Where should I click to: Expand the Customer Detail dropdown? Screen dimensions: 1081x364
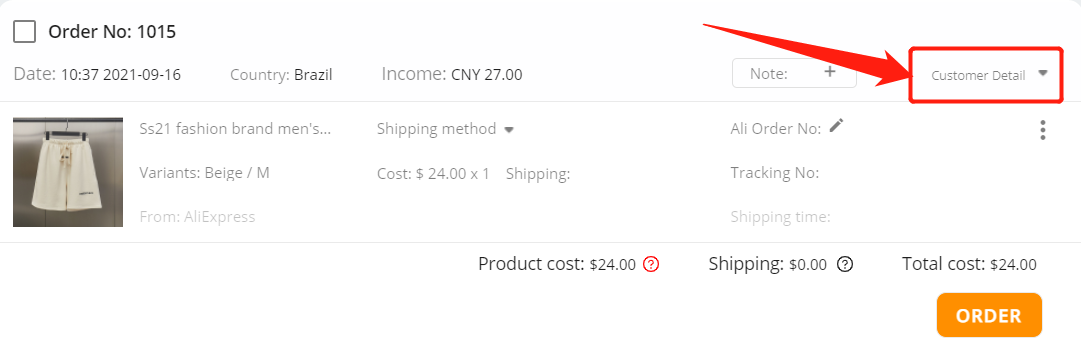coord(987,75)
